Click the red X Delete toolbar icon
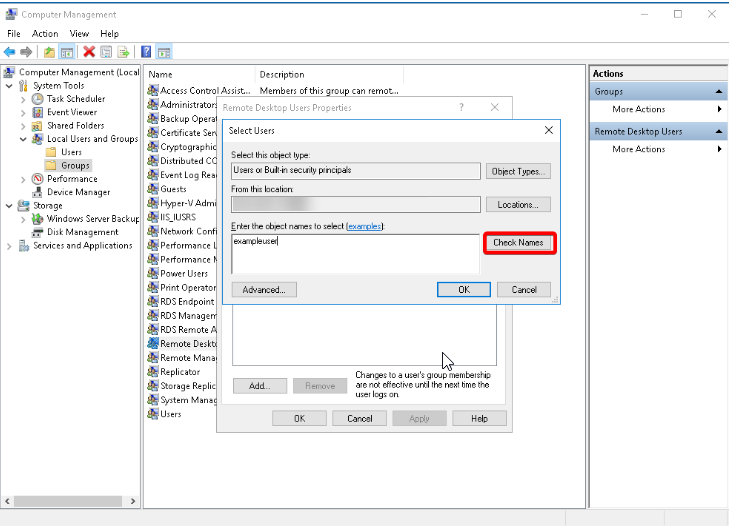730x527 pixels. point(89,52)
